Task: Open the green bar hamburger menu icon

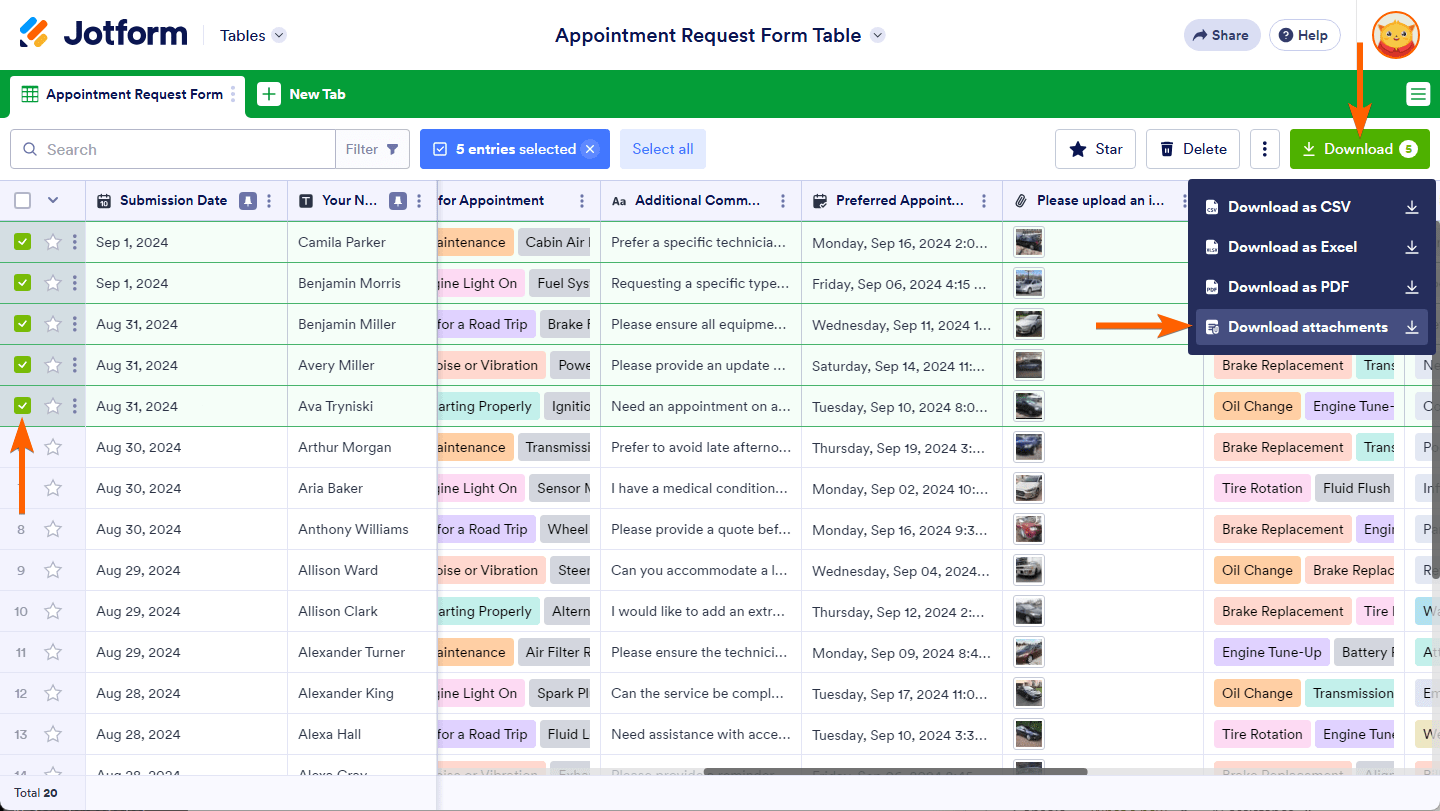Action: pyautogui.click(x=1418, y=94)
